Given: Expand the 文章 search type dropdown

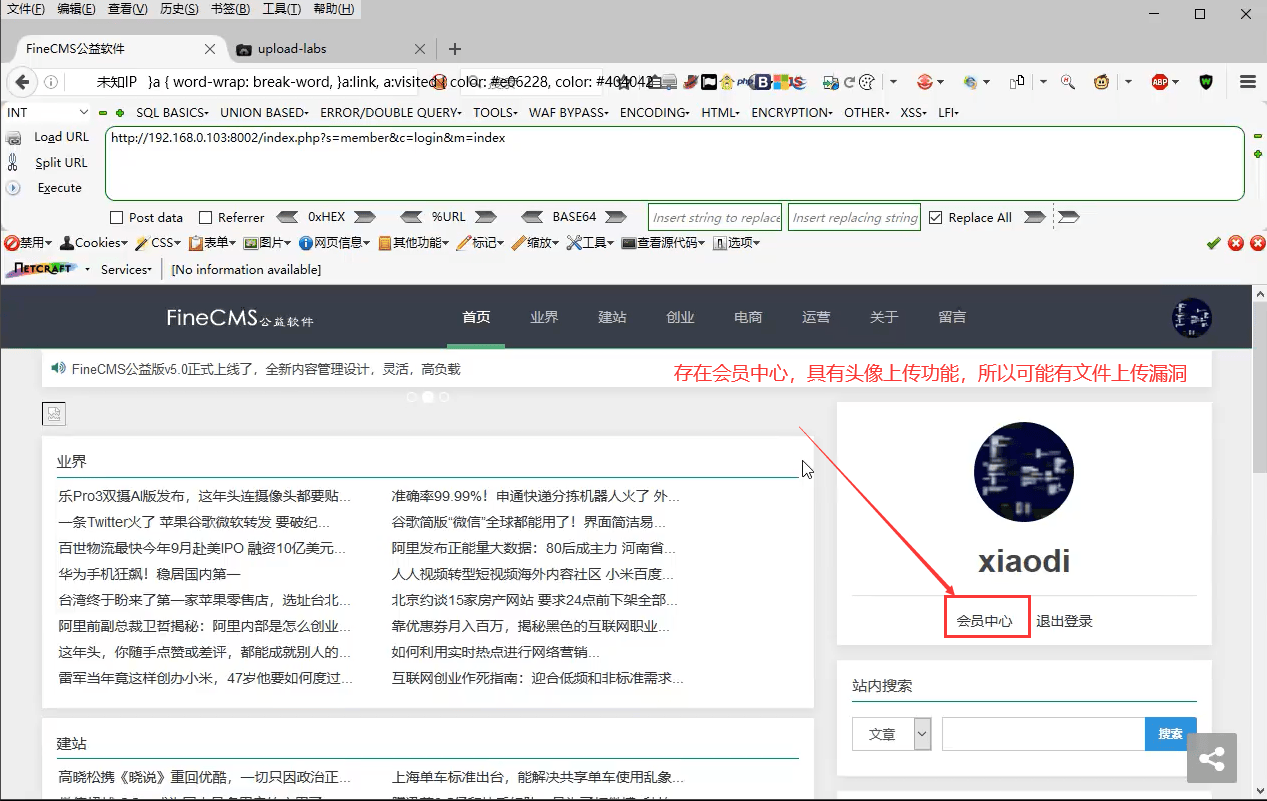Looking at the screenshot, I should click(x=892, y=734).
